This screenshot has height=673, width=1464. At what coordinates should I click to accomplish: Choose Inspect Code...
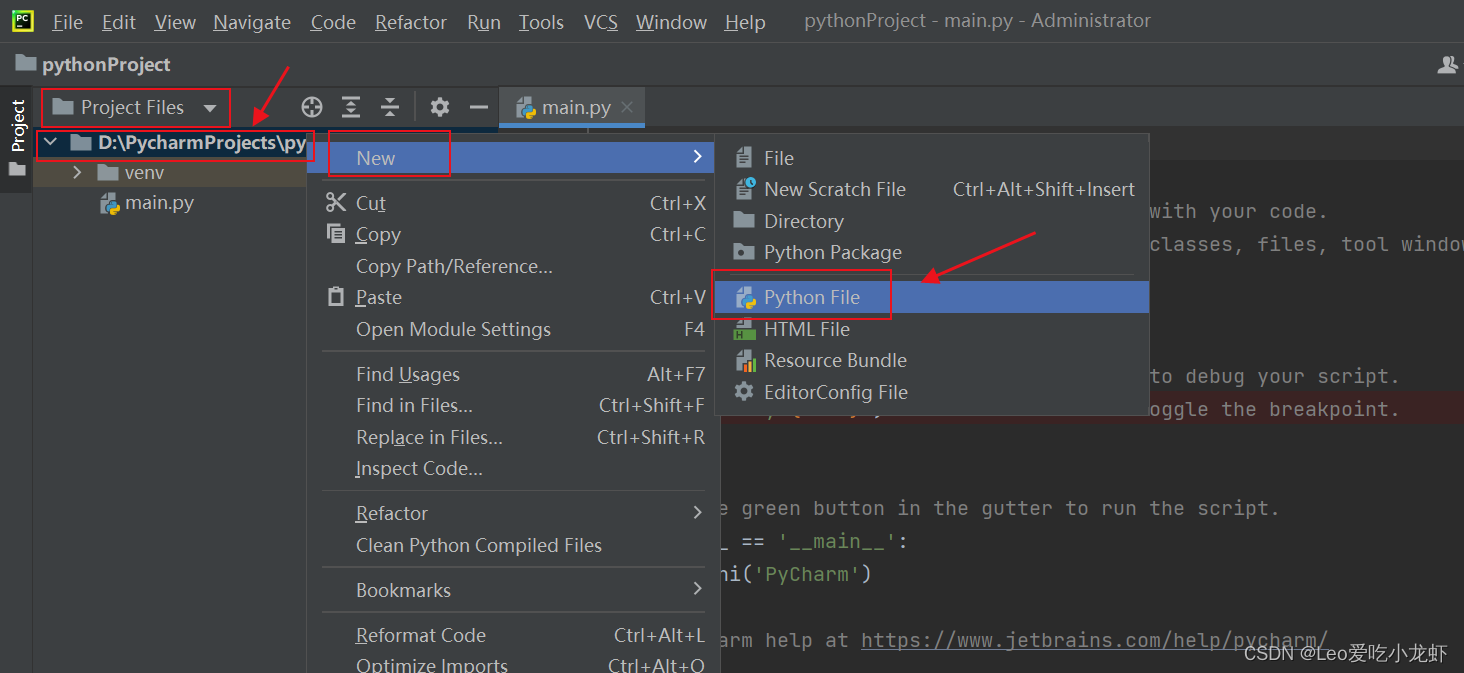tap(419, 468)
